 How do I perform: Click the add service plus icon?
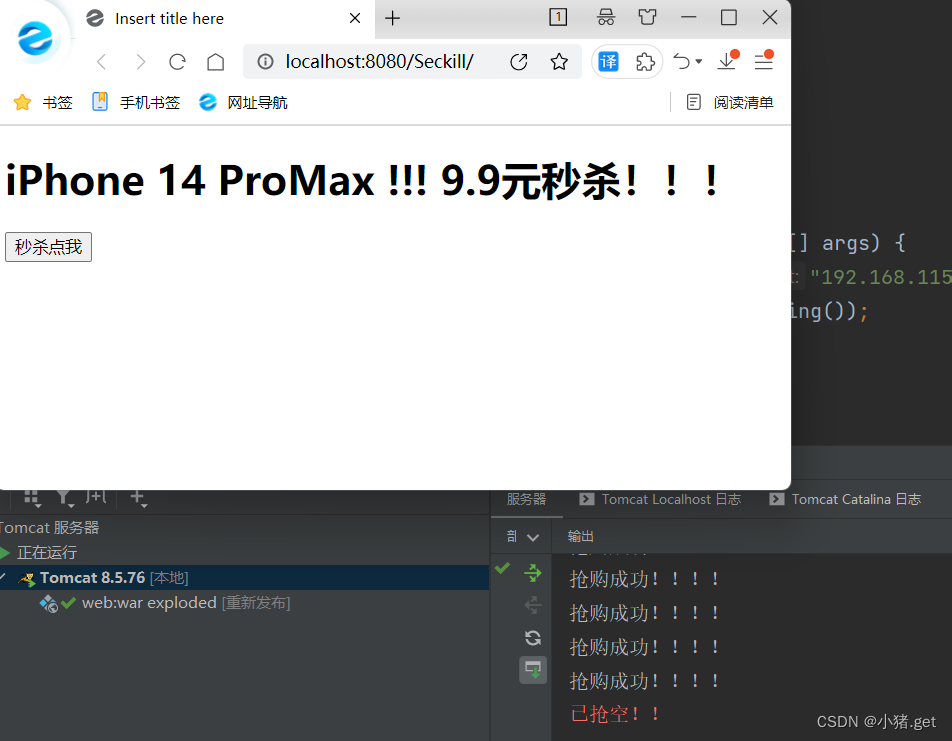pyautogui.click(x=138, y=497)
